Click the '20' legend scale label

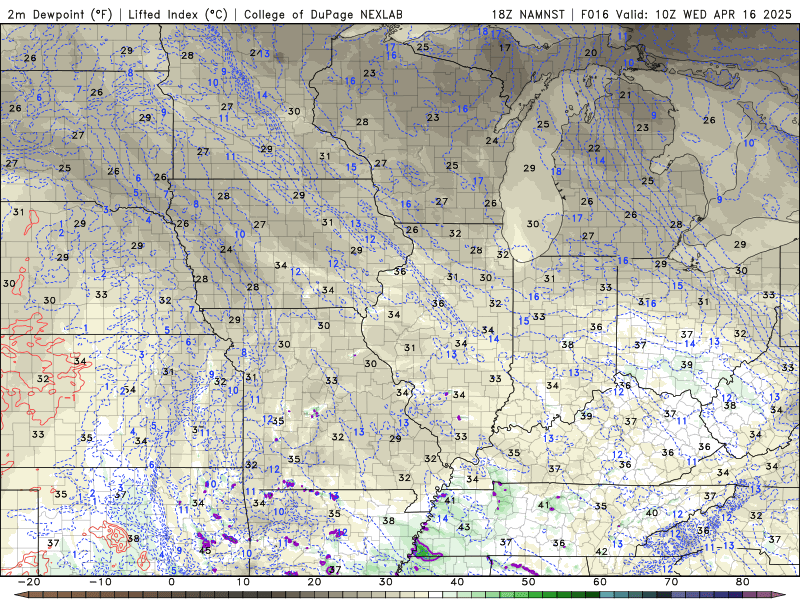(x=314, y=582)
